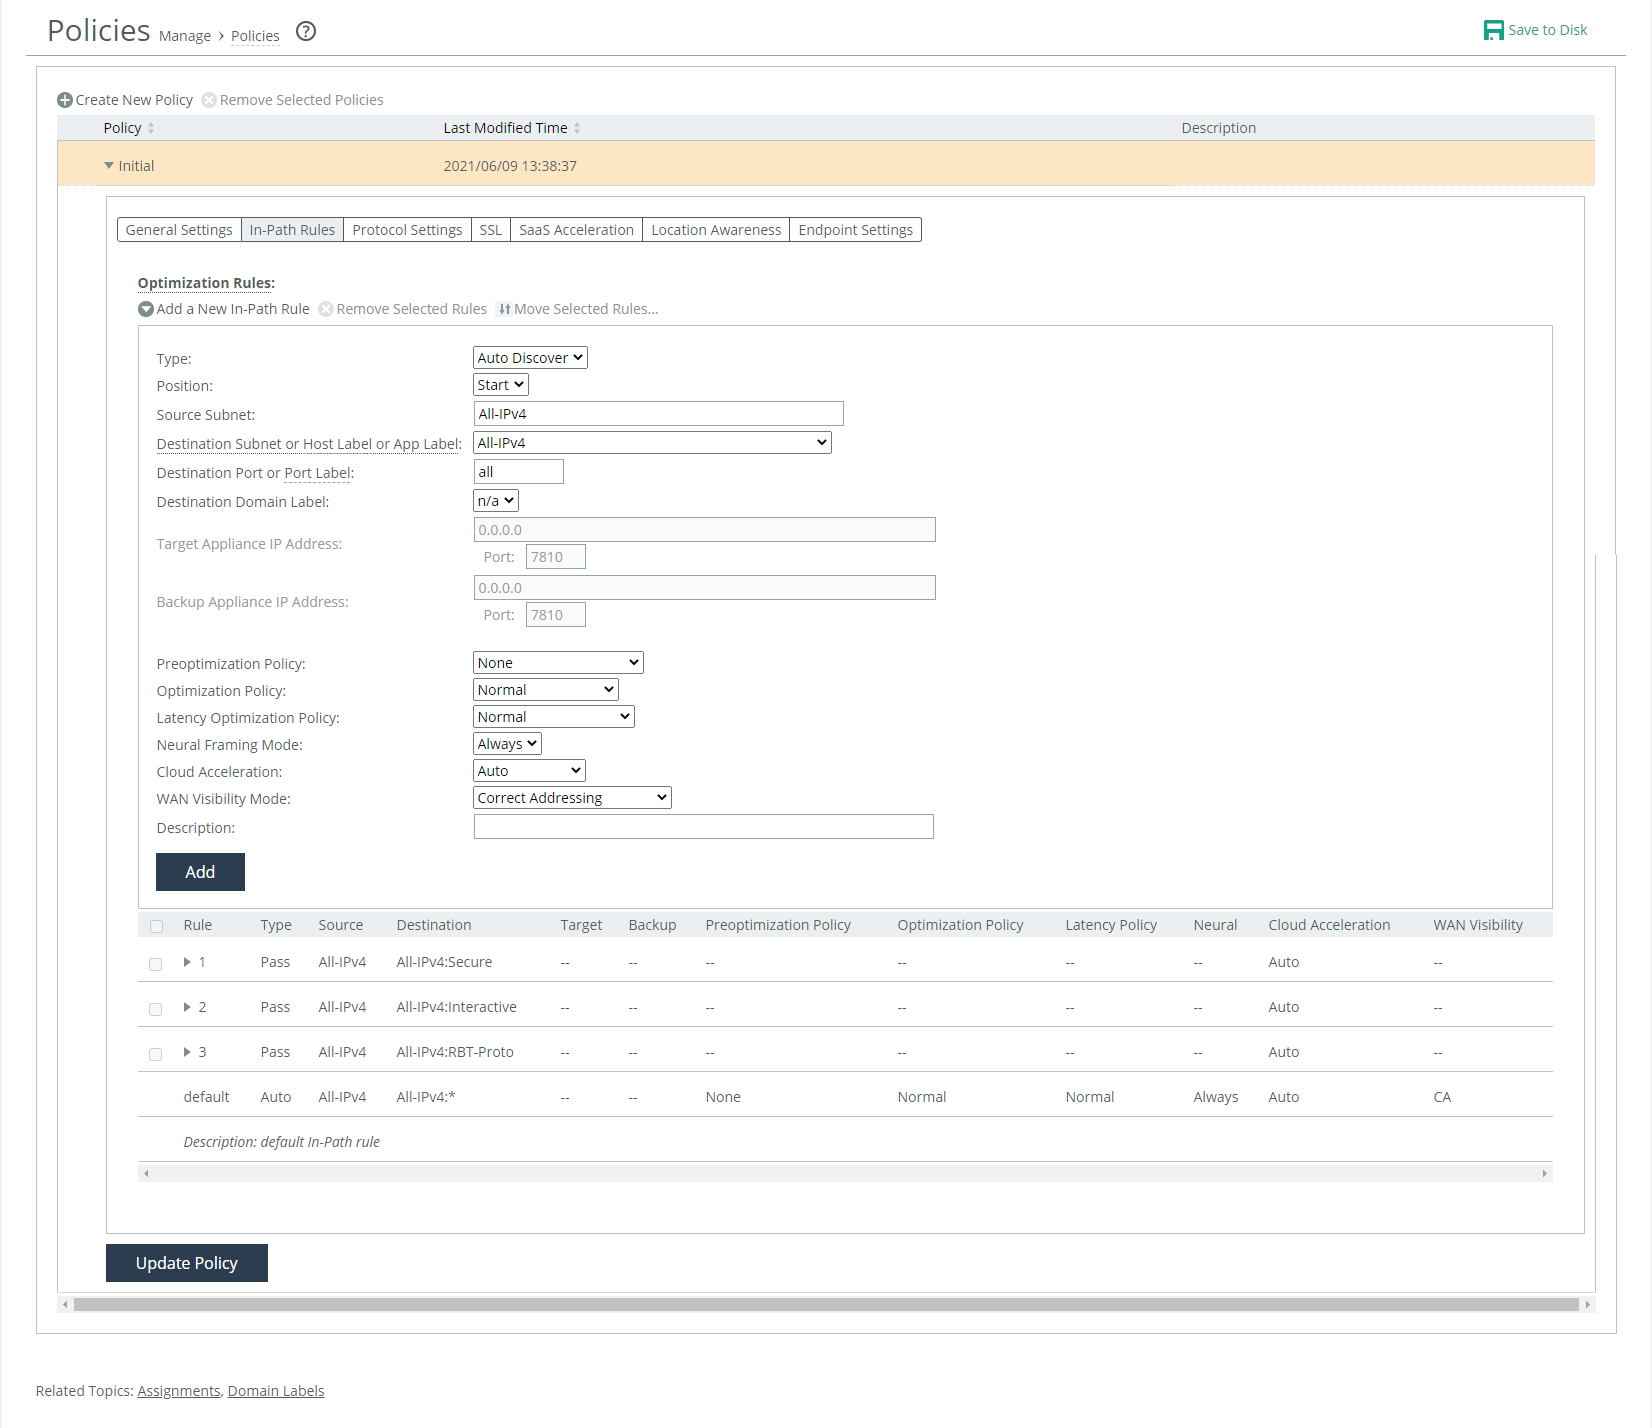Image resolution: width=1652 pixels, height=1428 pixels.
Task: Click the Policies breadcrumb link
Action: click(x=255, y=36)
